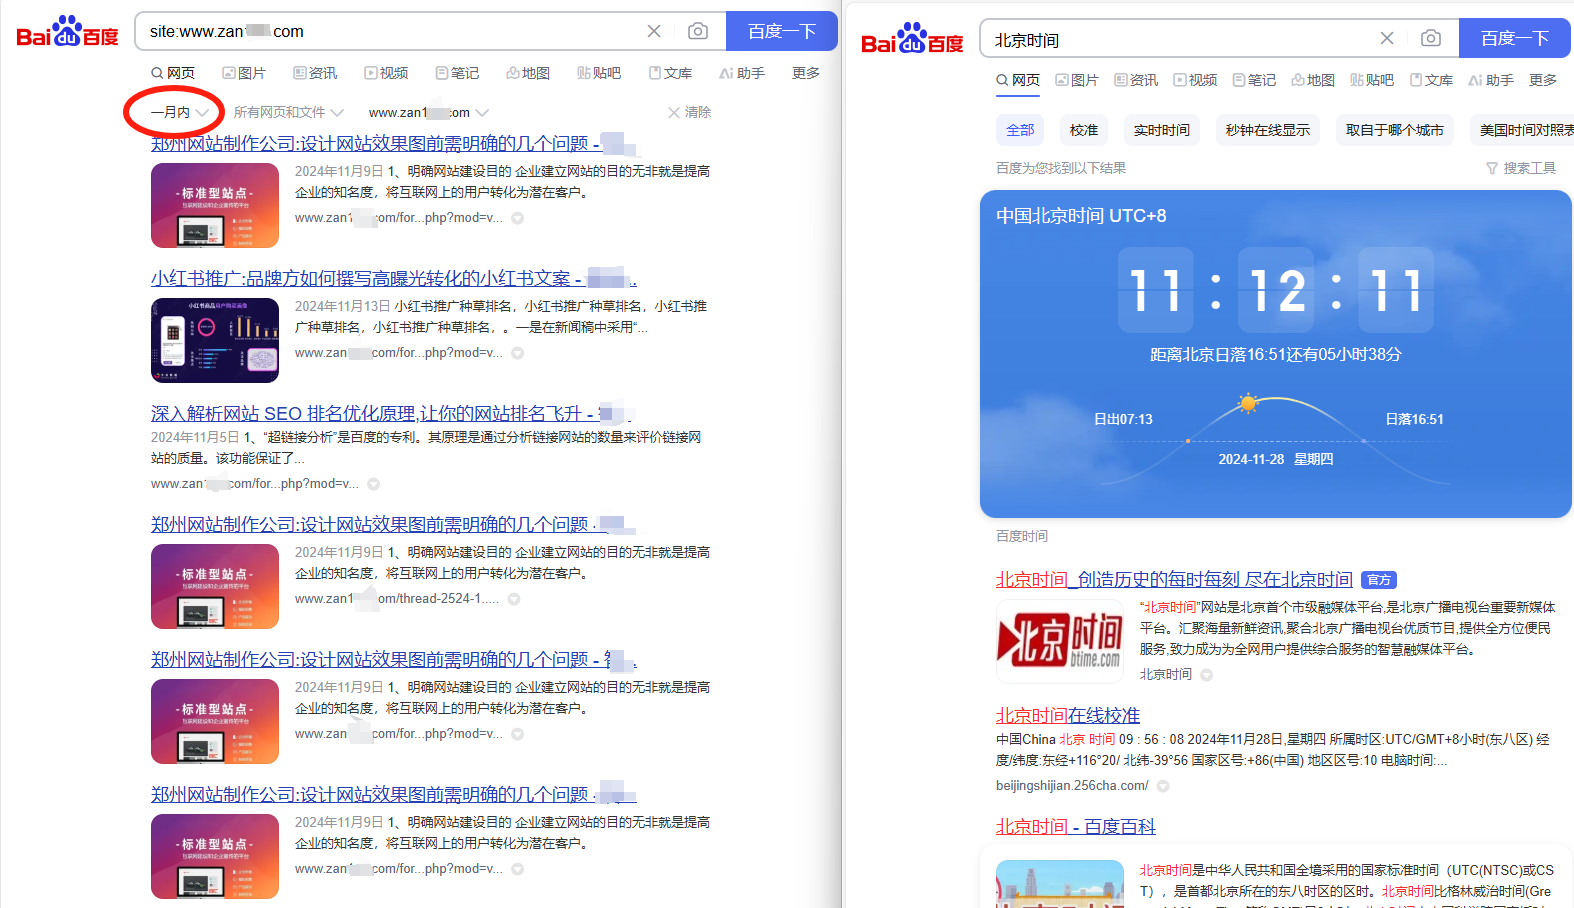The height and width of the screenshot is (908, 1574).
Task: Select 视频 tab in right window
Action: [1195, 80]
